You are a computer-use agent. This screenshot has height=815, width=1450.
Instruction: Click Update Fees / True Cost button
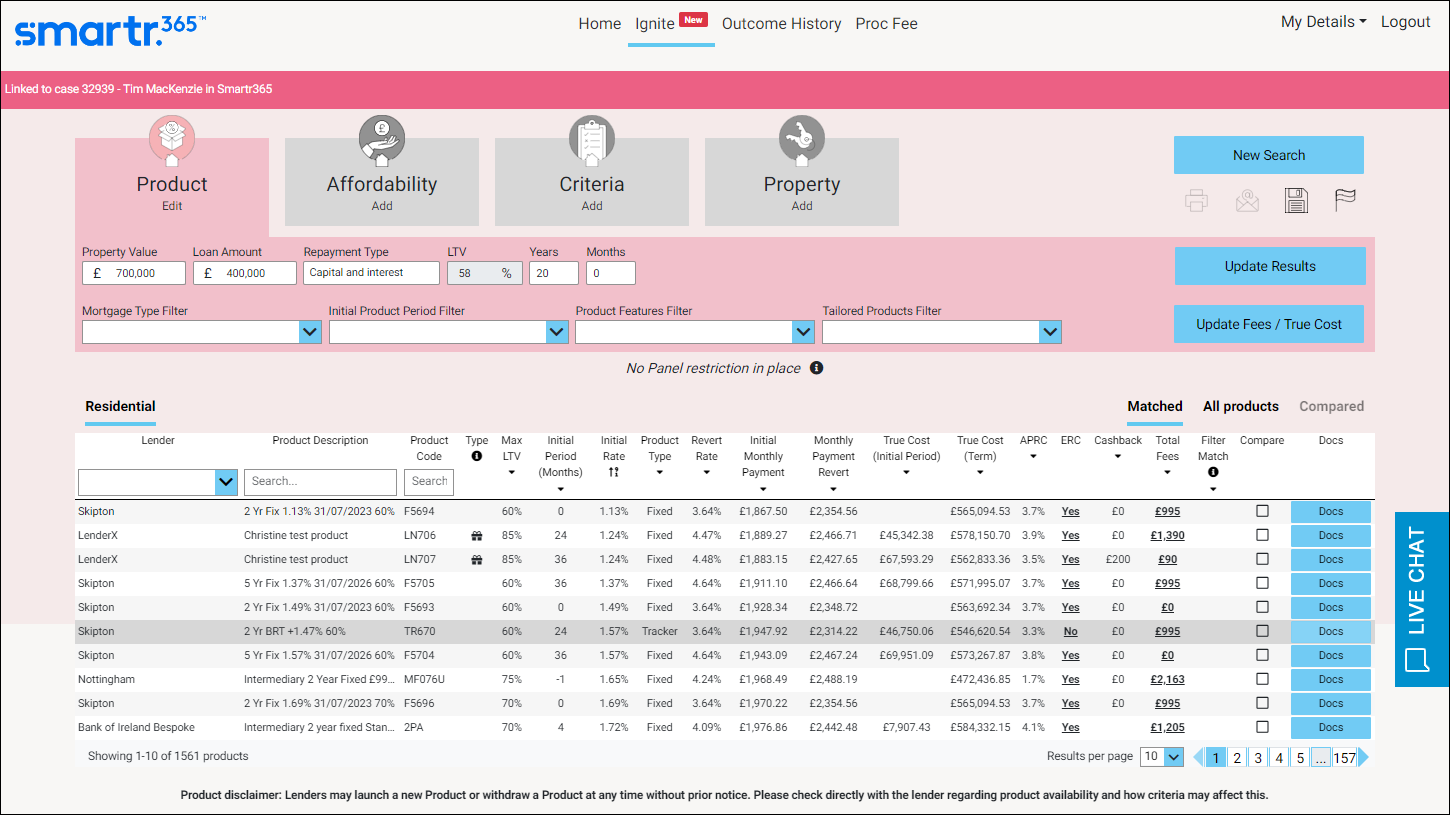[x=1269, y=324]
